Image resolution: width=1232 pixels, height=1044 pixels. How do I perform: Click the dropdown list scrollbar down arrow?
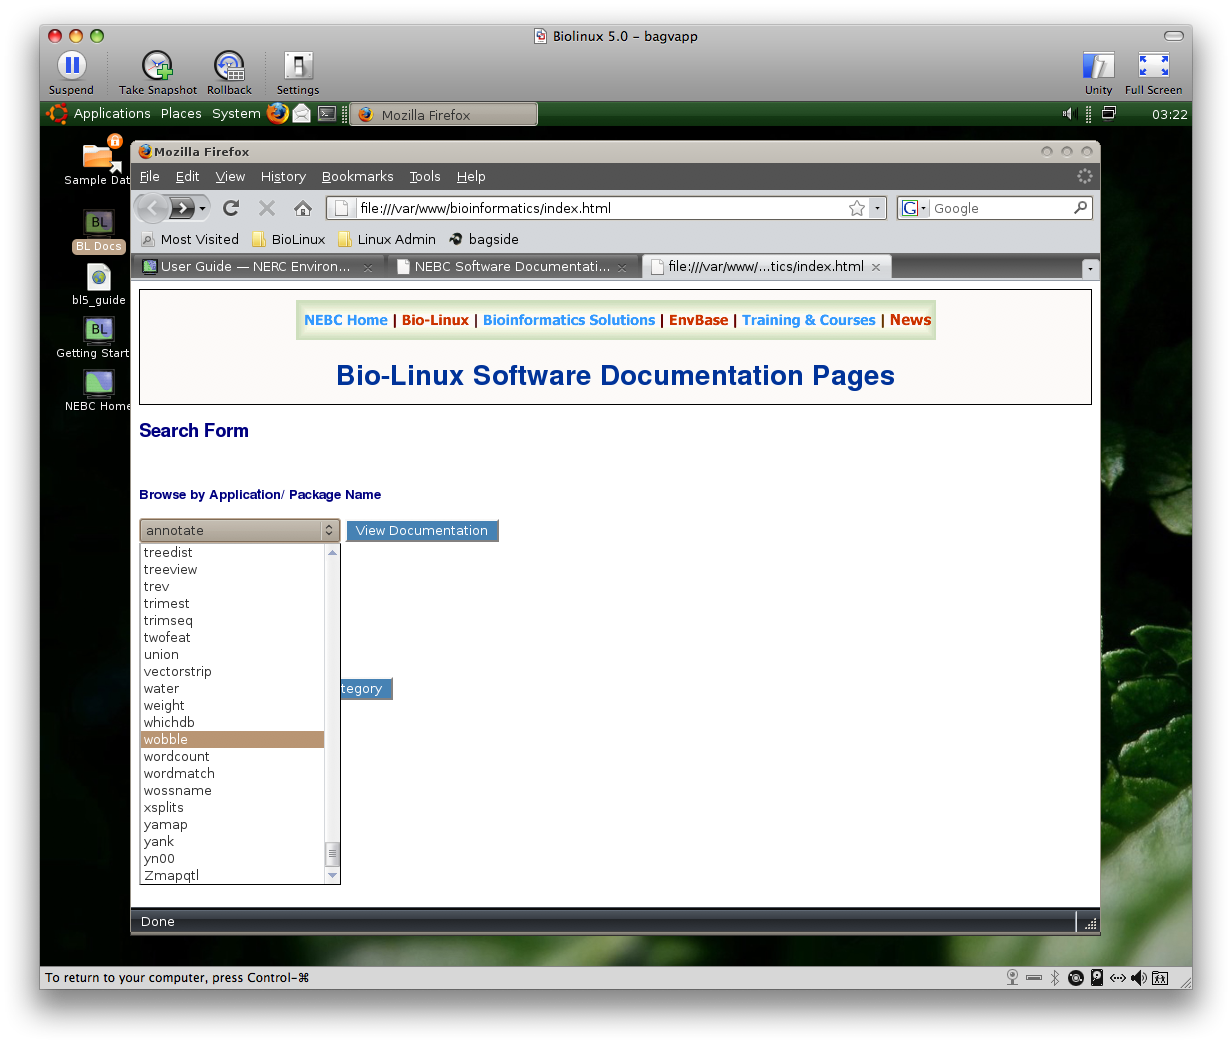[333, 876]
